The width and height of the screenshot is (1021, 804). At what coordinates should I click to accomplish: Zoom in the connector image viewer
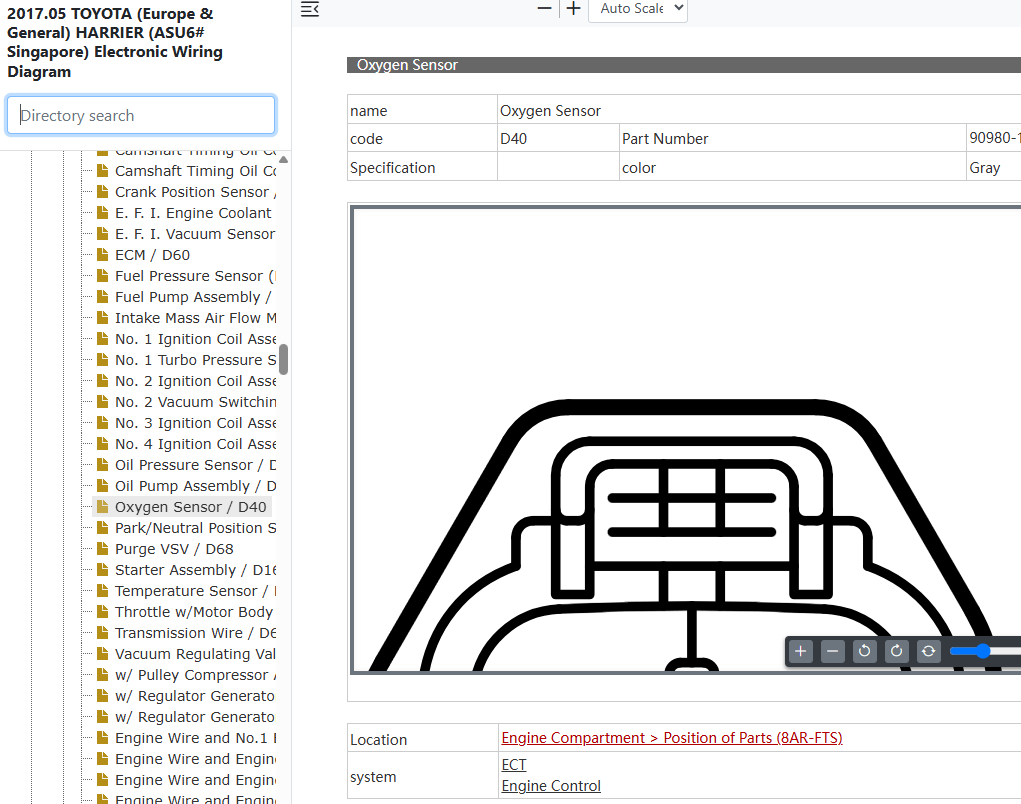click(x=800, y=651)
